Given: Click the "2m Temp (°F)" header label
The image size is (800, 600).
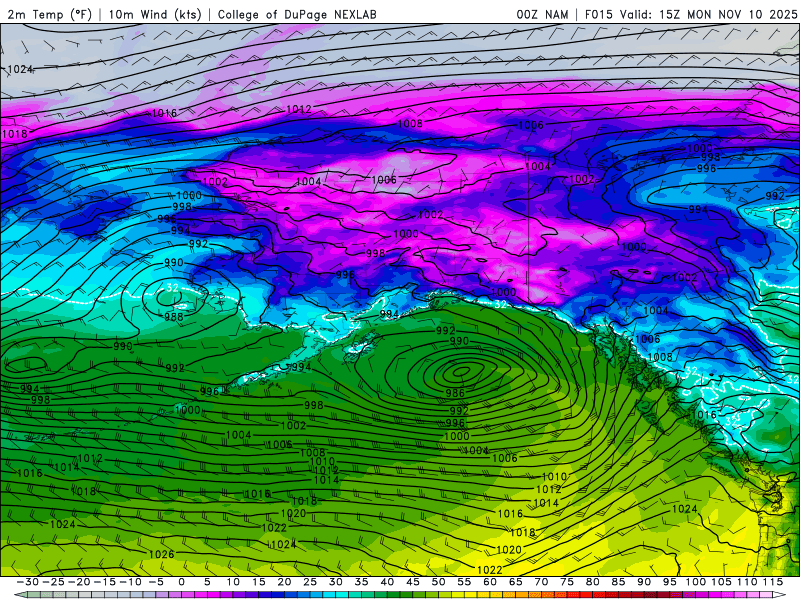Looking at the screenshot, I should [49, 14].
